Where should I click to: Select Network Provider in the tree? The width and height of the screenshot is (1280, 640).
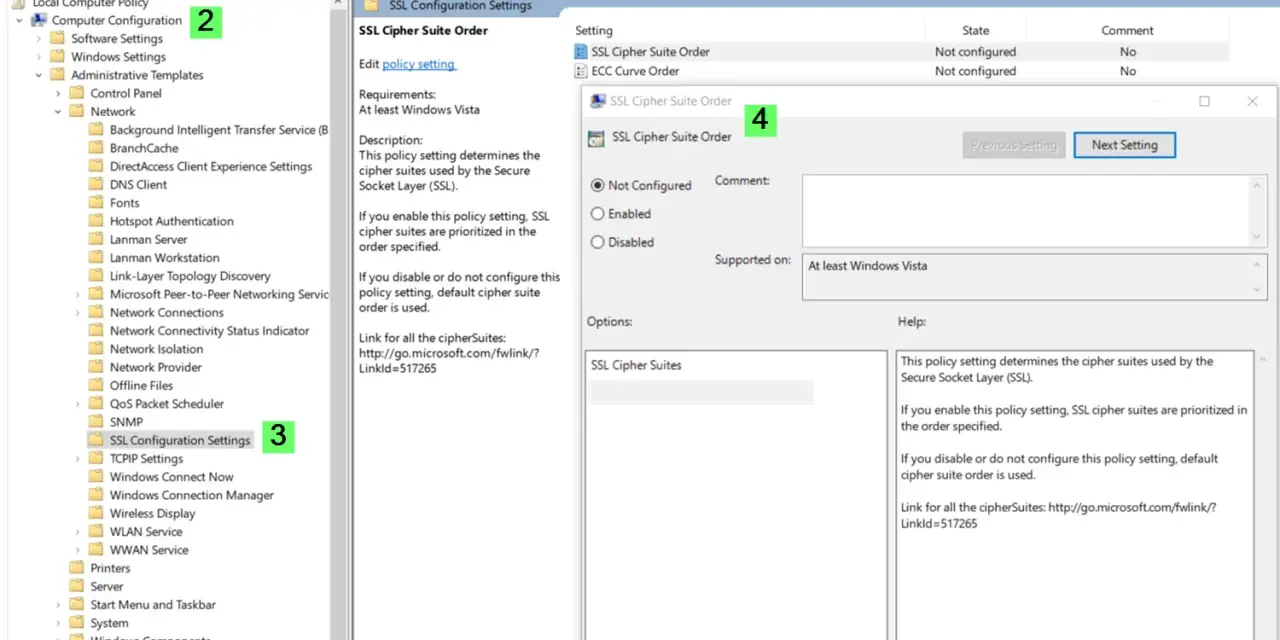pyautogui.click(x=155, y=367)
